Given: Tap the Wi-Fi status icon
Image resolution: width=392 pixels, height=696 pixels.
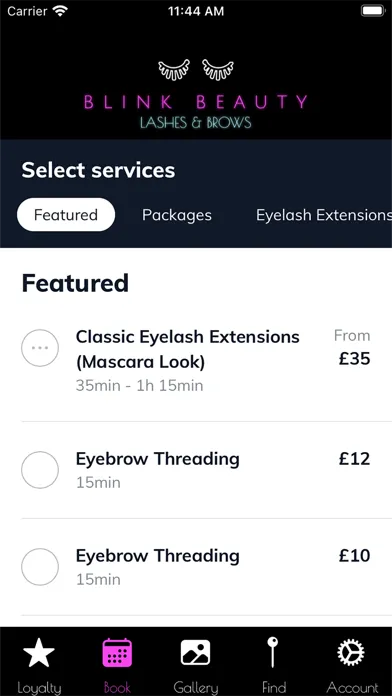Looking at the screenshot, I should [x=59, y=11].
